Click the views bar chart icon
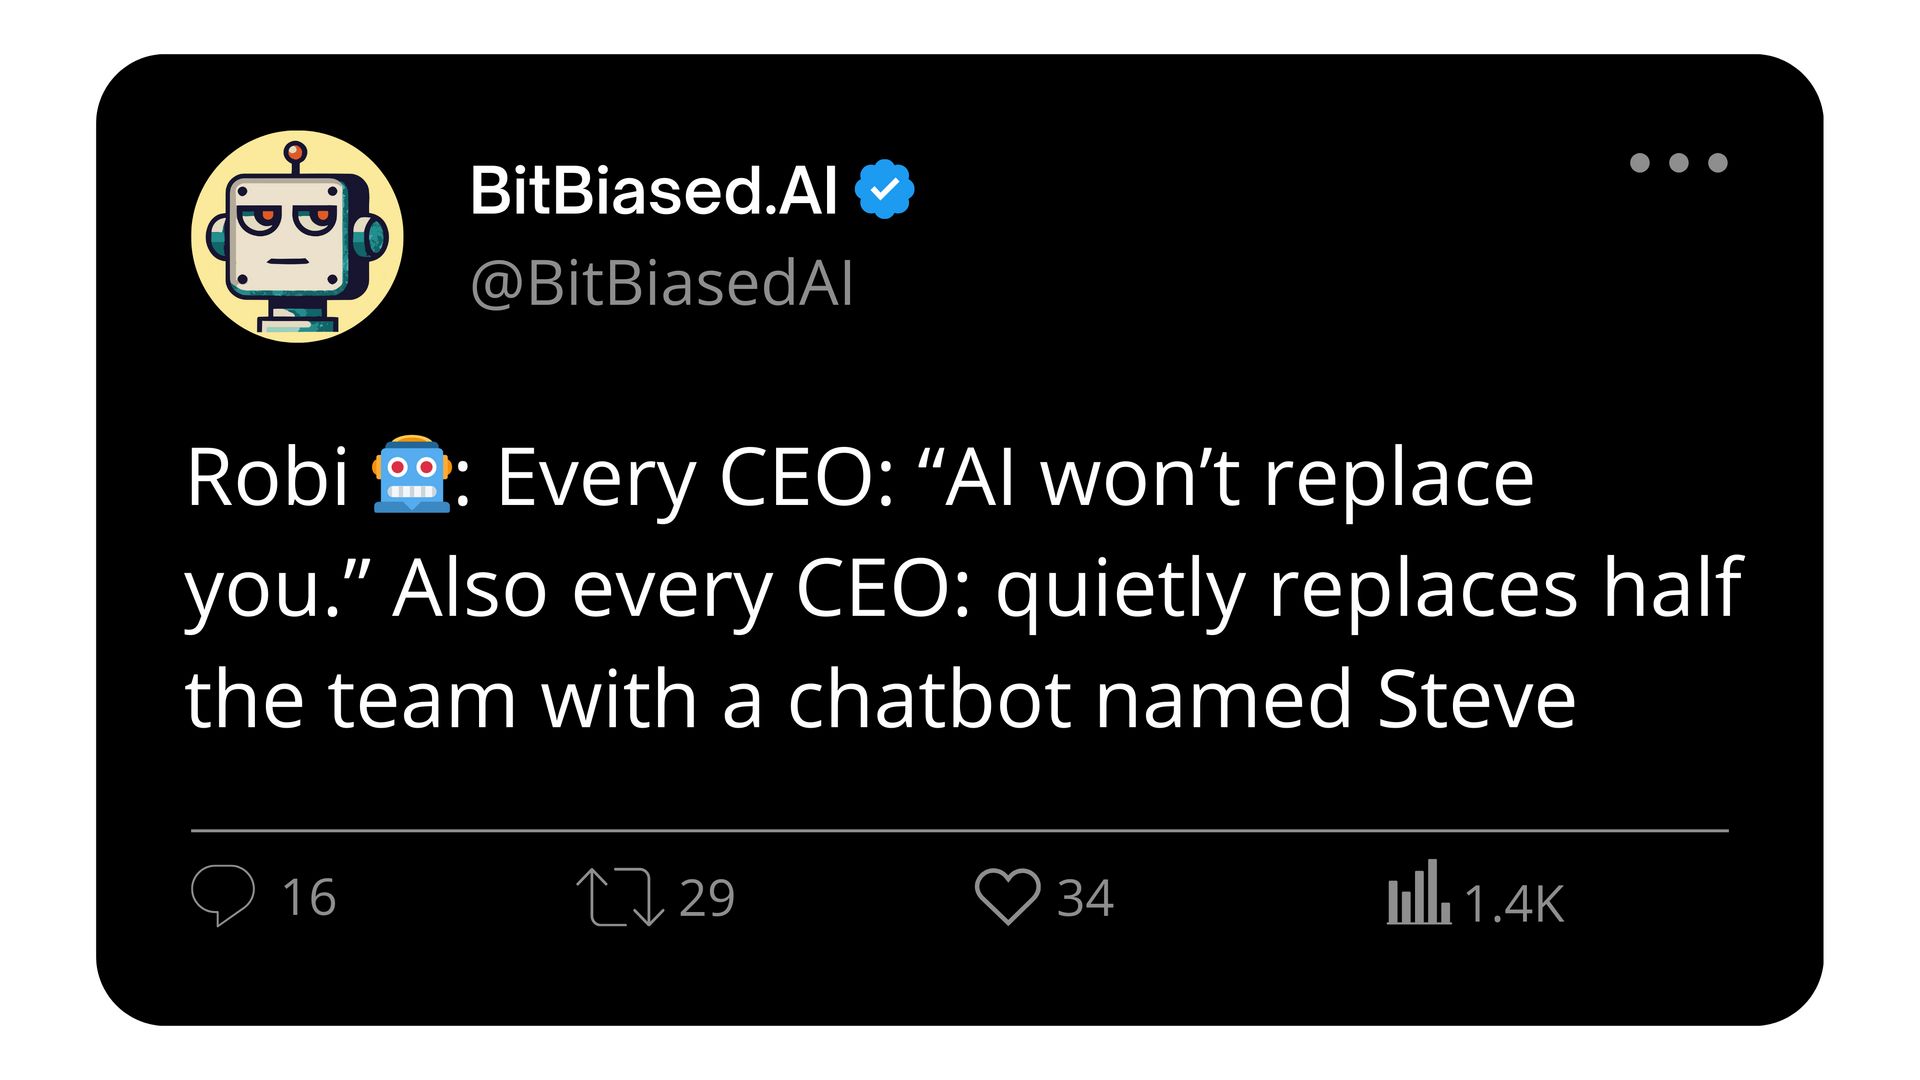 pyautogui.click(x=1418, y=892)
